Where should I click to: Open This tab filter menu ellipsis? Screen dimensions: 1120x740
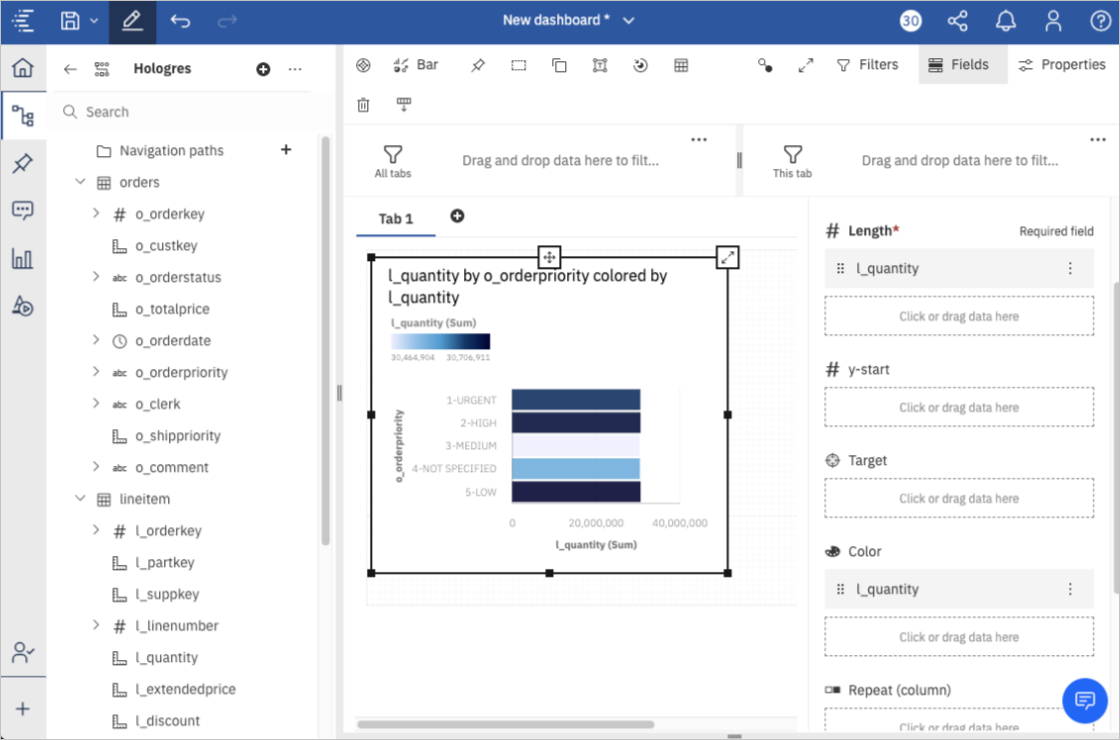[1098, 140]
